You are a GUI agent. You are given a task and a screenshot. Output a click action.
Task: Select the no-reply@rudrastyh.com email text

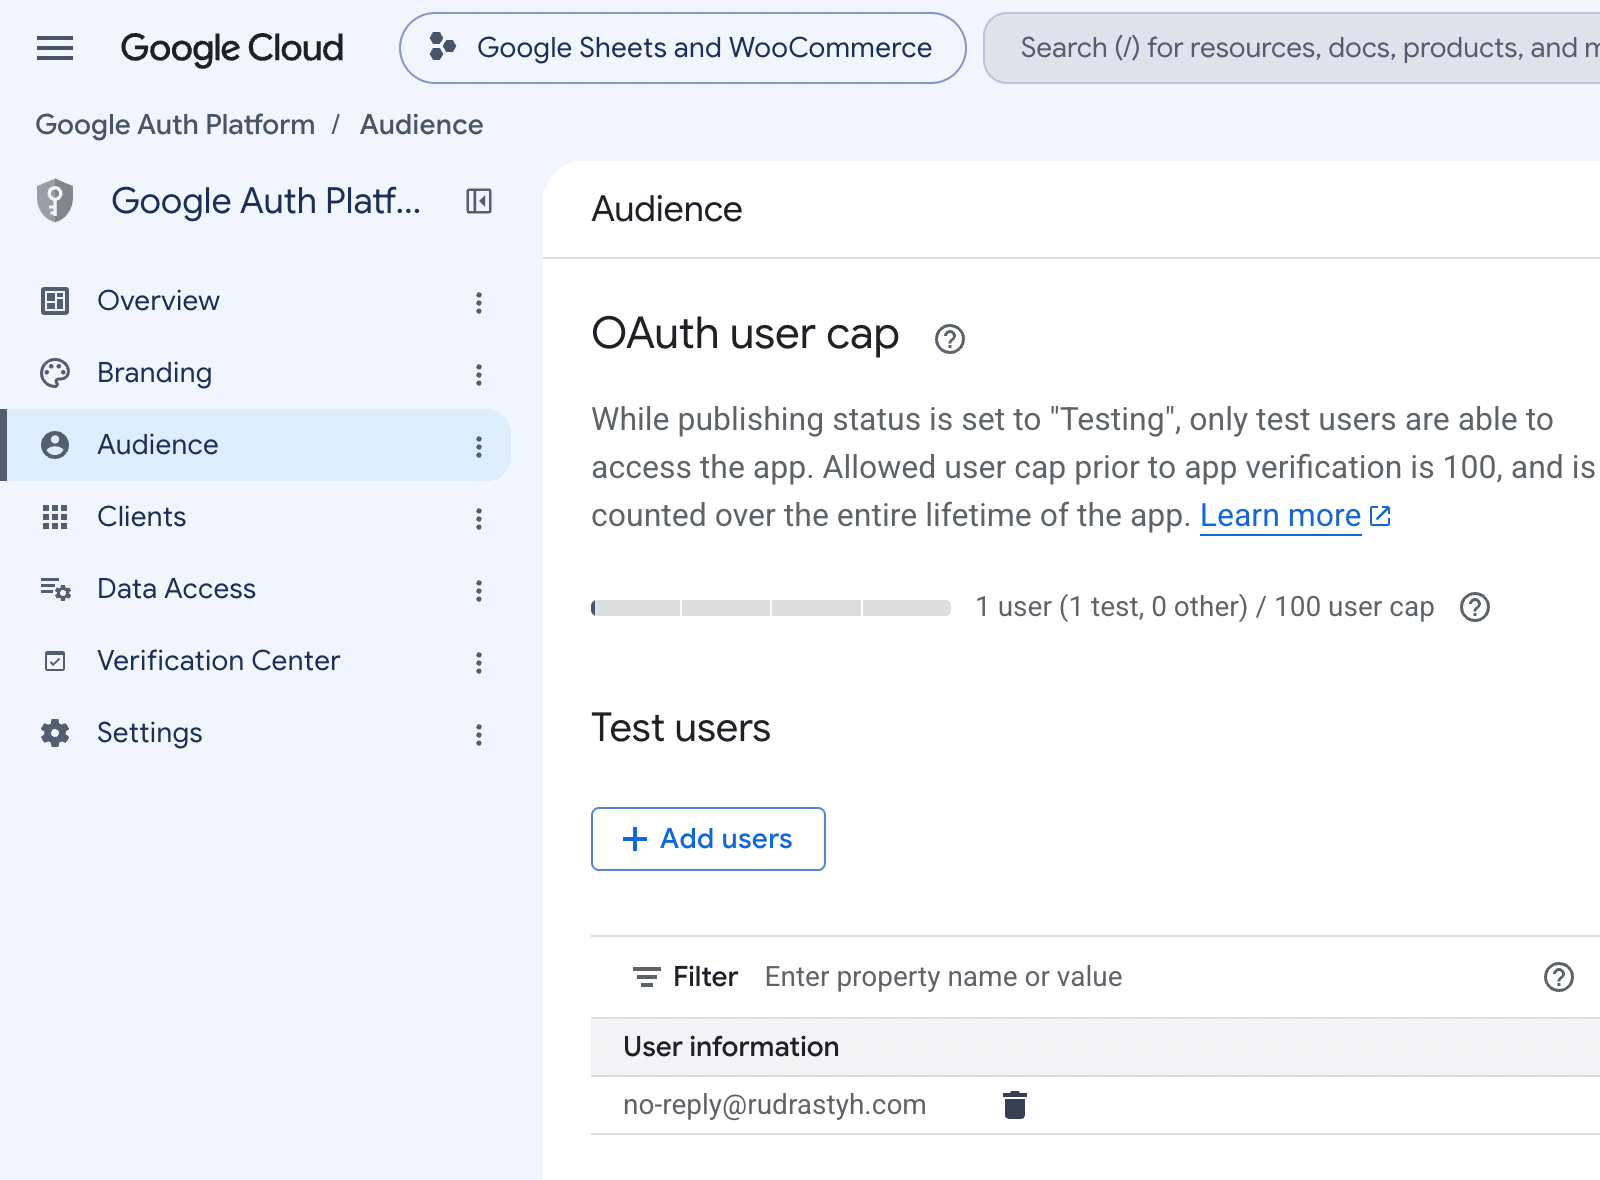coord(774,1105)
